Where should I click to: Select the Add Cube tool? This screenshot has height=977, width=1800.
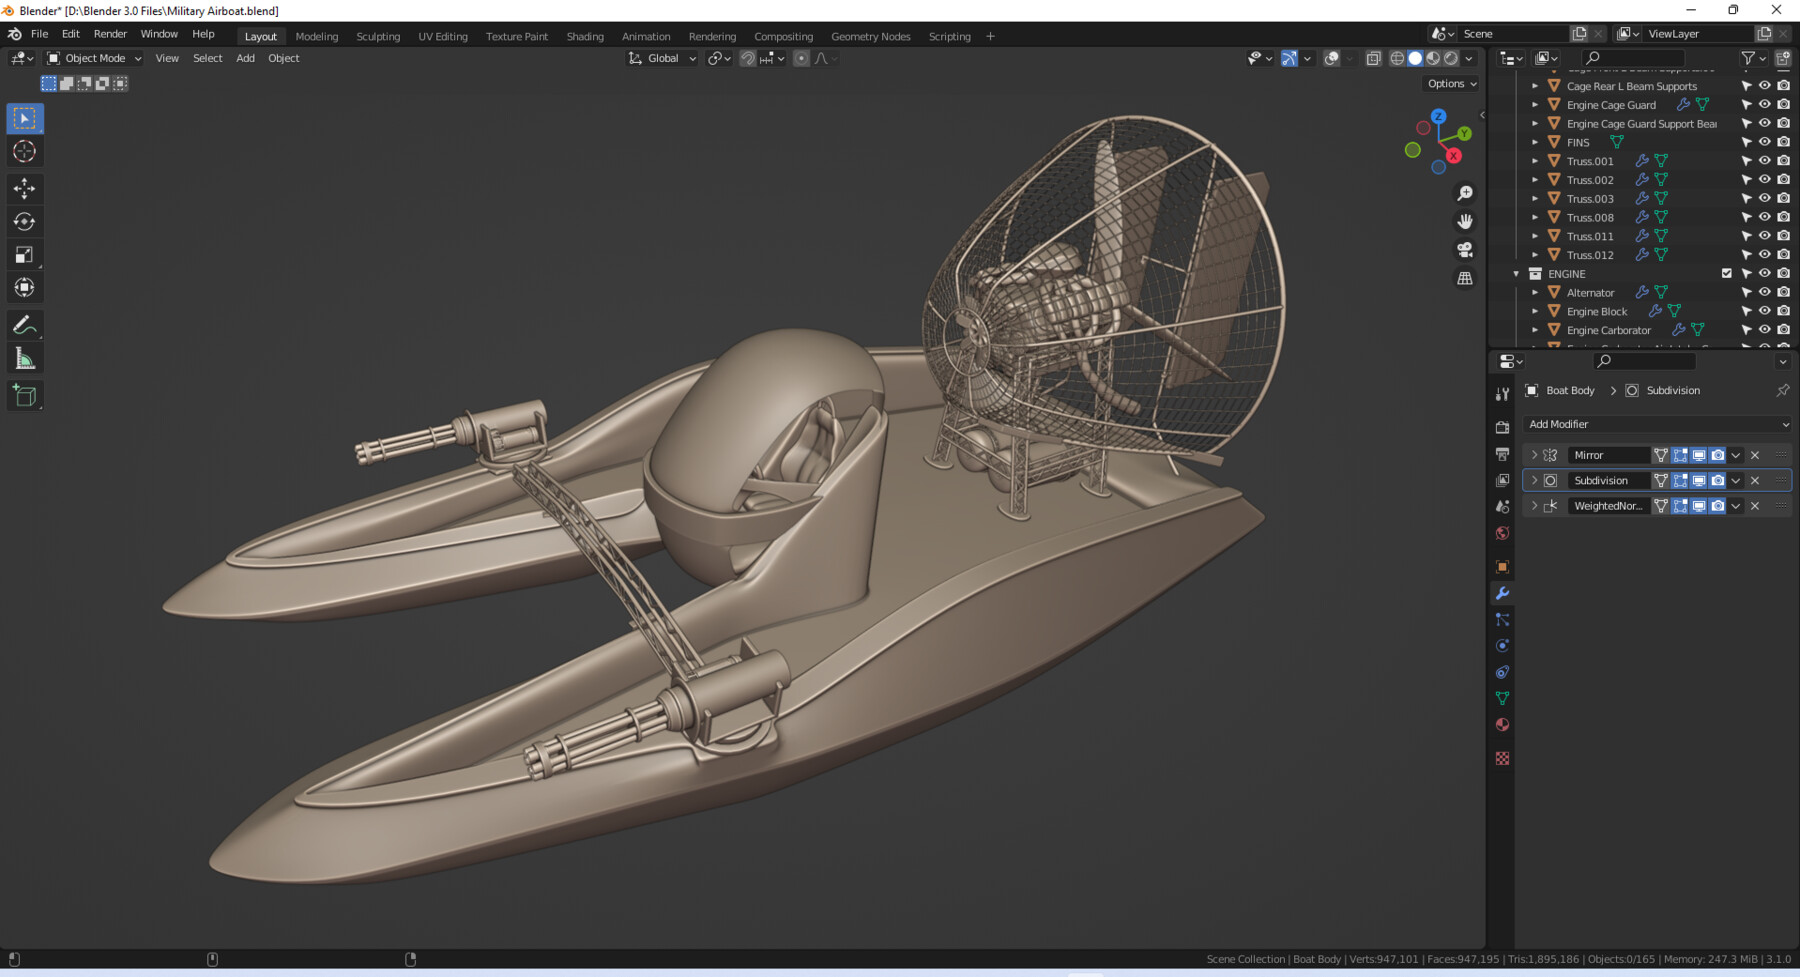24,394
